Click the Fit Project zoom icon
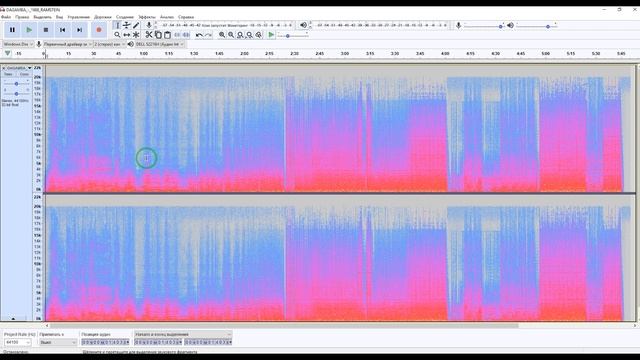 click(249, 35)
